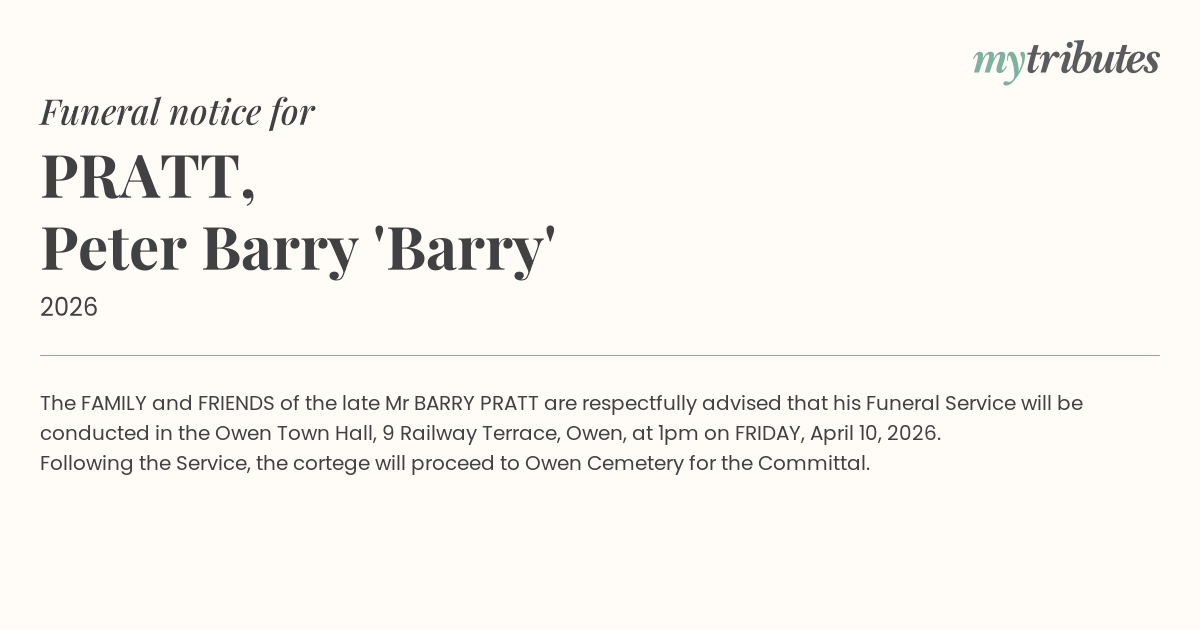Click the year '2026' below the name
The image size is (1200, 630).
pos(69,307)
